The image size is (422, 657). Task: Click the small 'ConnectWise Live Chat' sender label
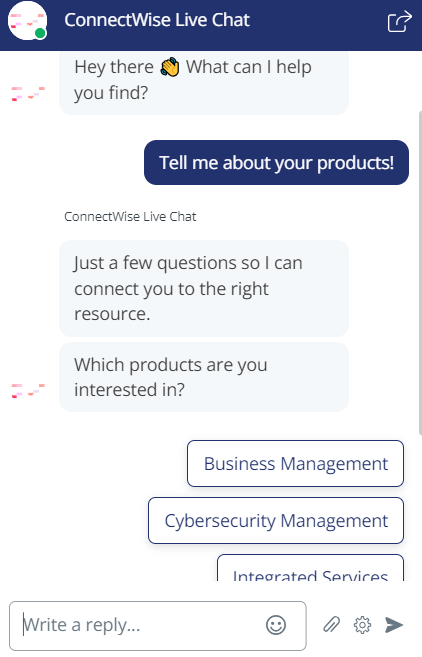[x=130, y=217]
